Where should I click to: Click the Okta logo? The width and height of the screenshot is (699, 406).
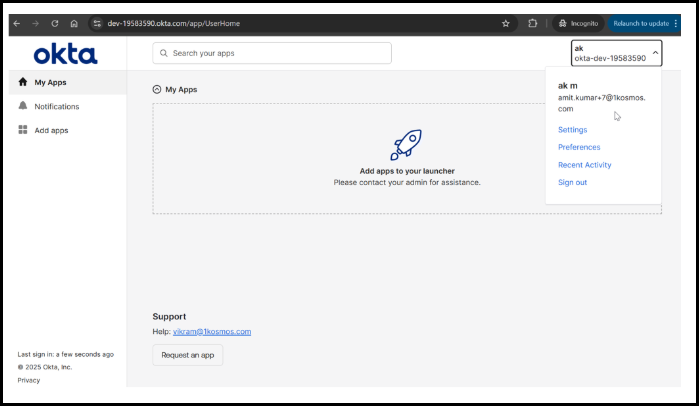pyautogui.click(x=65, y=54)
